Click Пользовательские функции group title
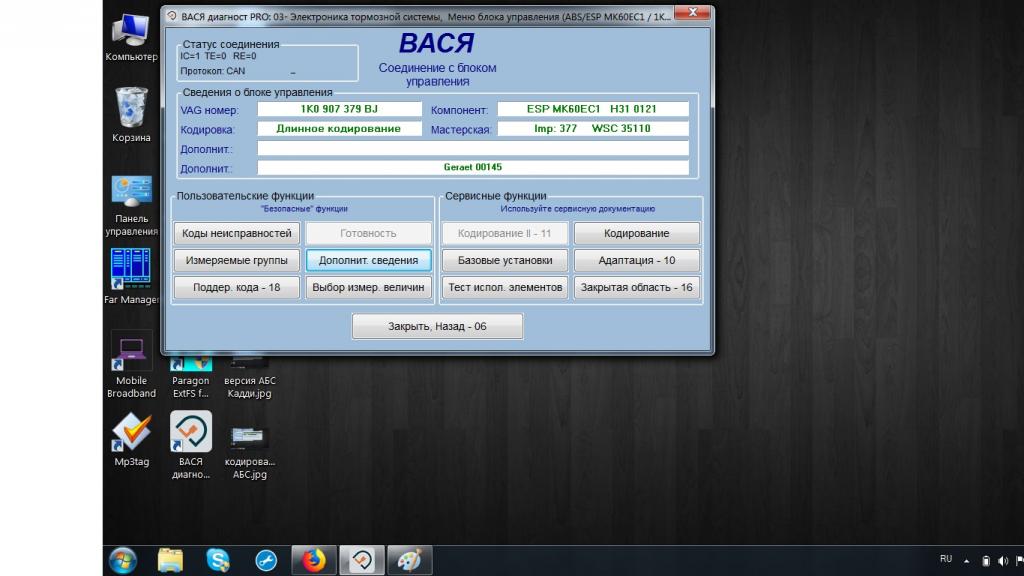The height and width of the screenshot is (576, 1024). pyautogui.click(x=245, y=196)
